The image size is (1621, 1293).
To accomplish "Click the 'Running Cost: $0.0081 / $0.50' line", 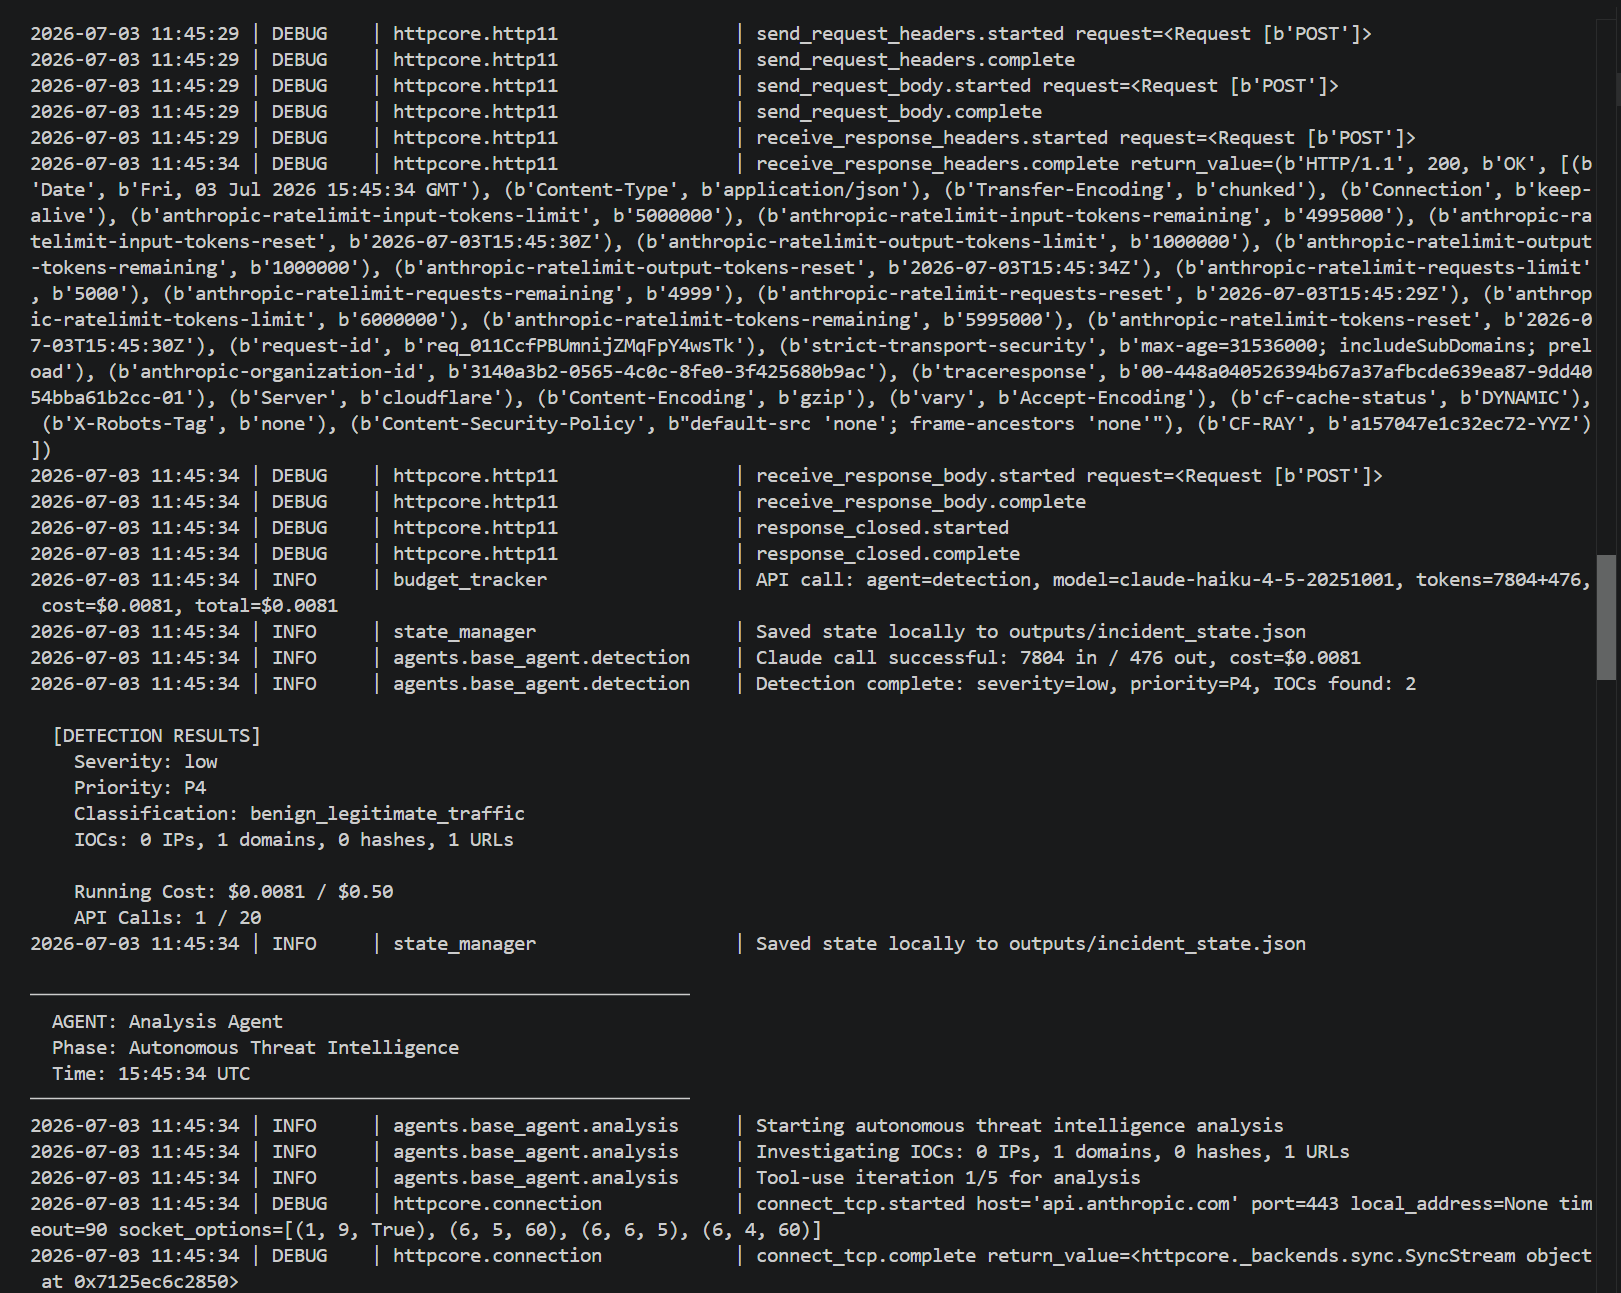I will click(233, 892).
